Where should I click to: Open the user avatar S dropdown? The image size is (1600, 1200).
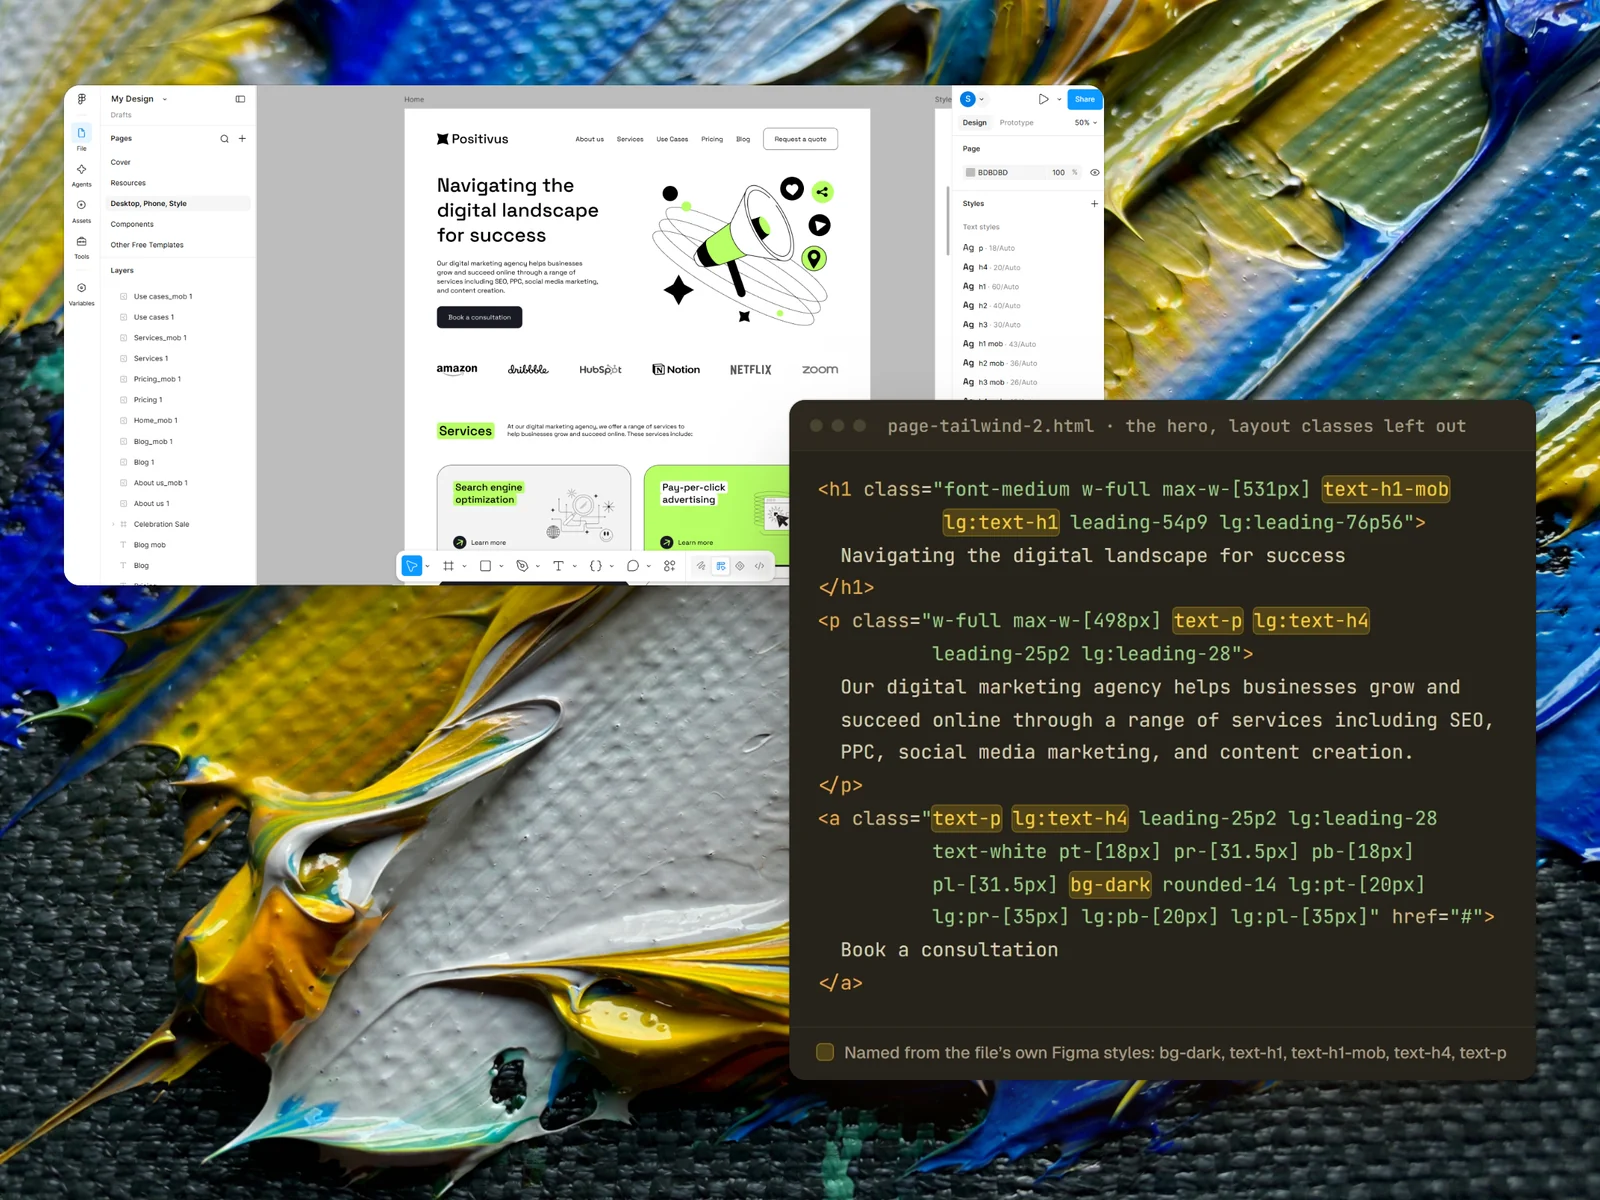[973, 99]
